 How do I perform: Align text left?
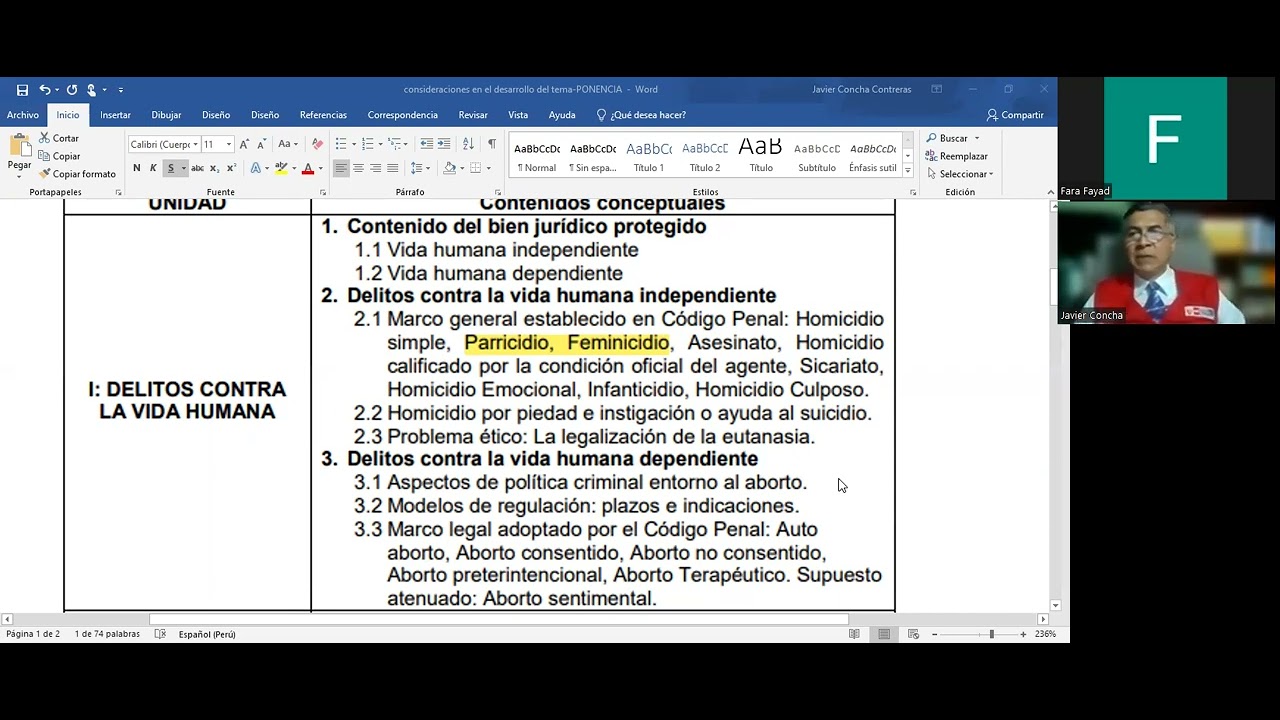[341, 168]
